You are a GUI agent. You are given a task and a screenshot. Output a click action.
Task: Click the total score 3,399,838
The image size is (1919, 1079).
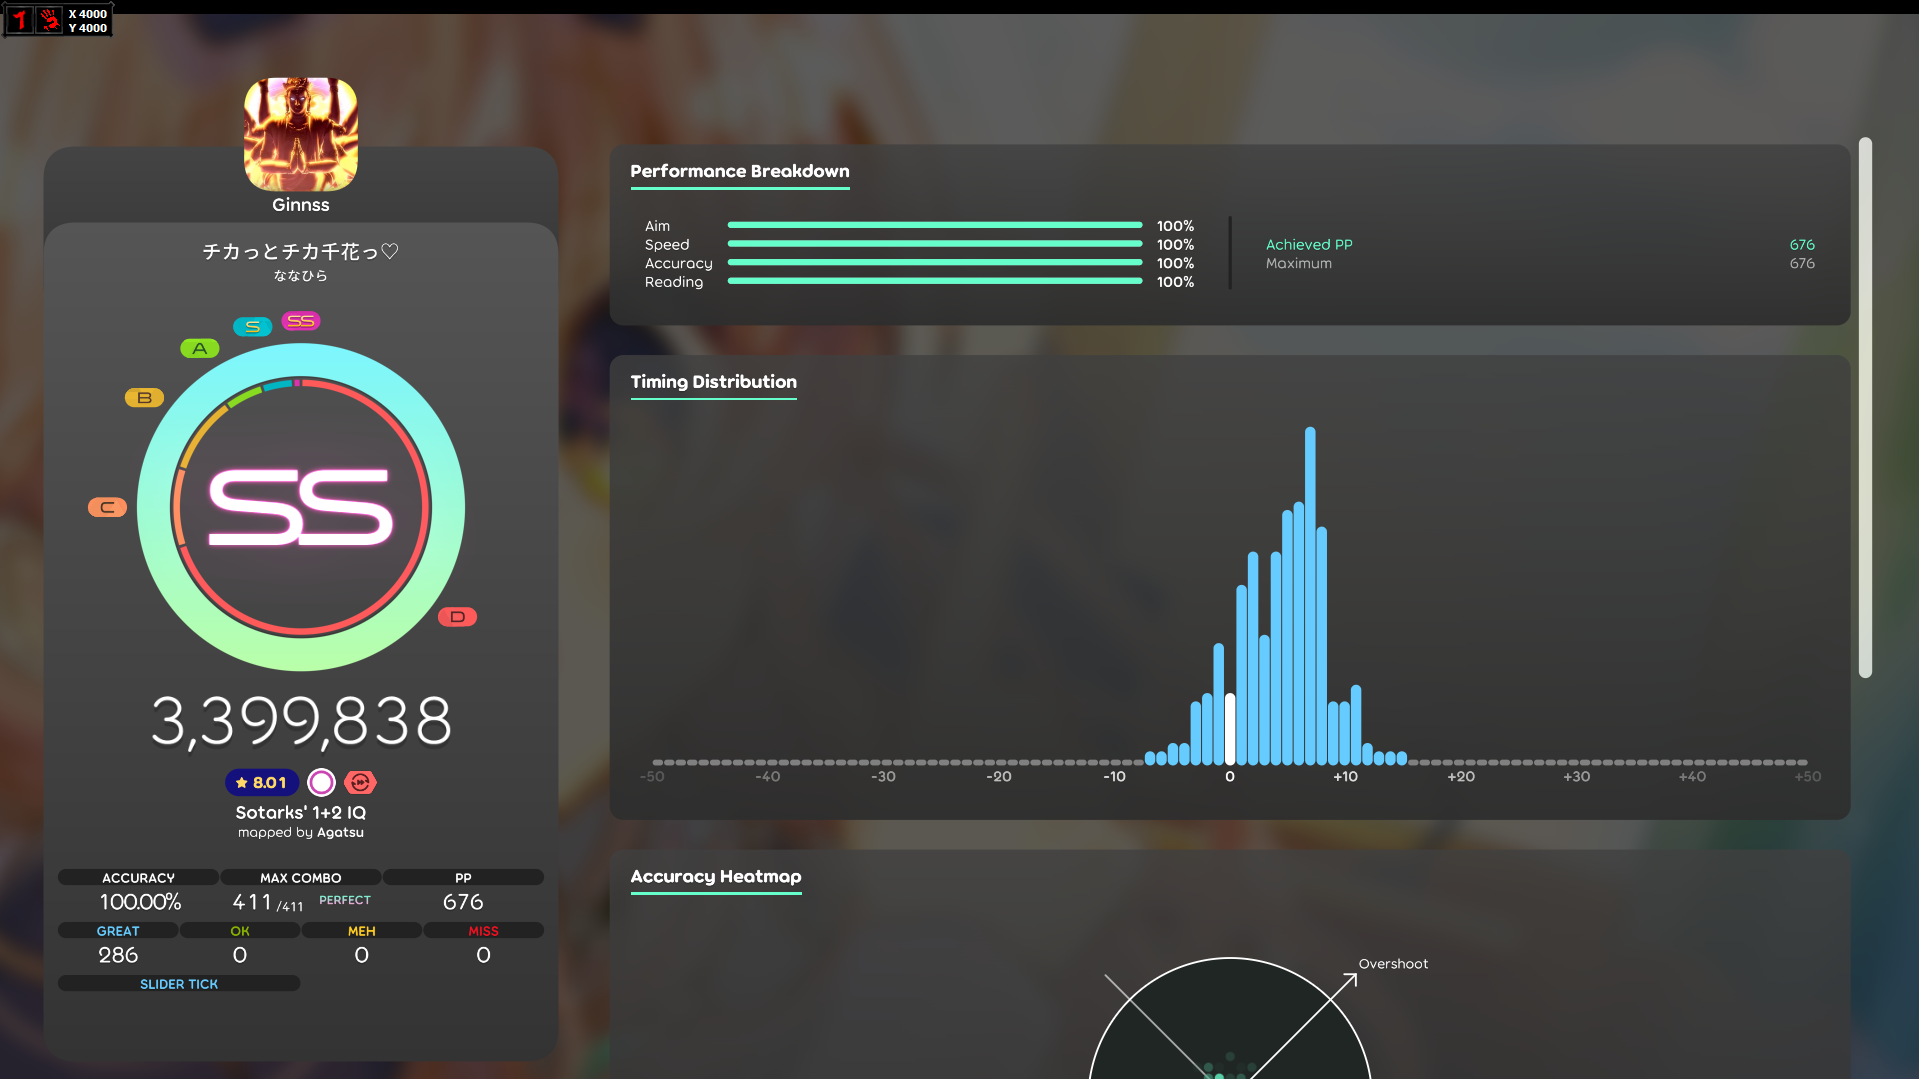(x=301, y=721)
